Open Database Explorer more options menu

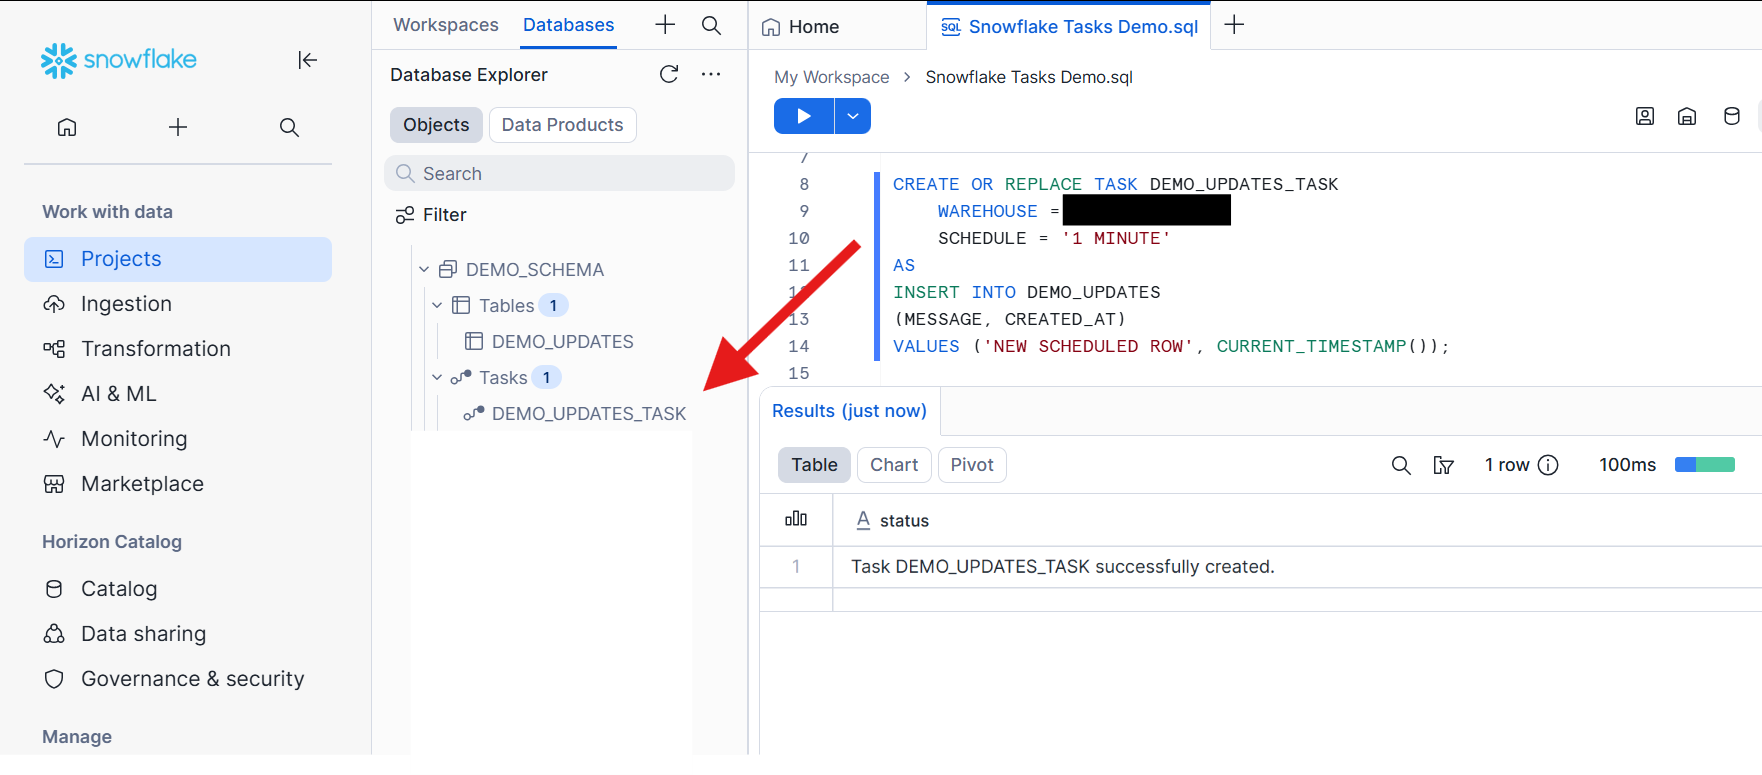pos(711,74)
